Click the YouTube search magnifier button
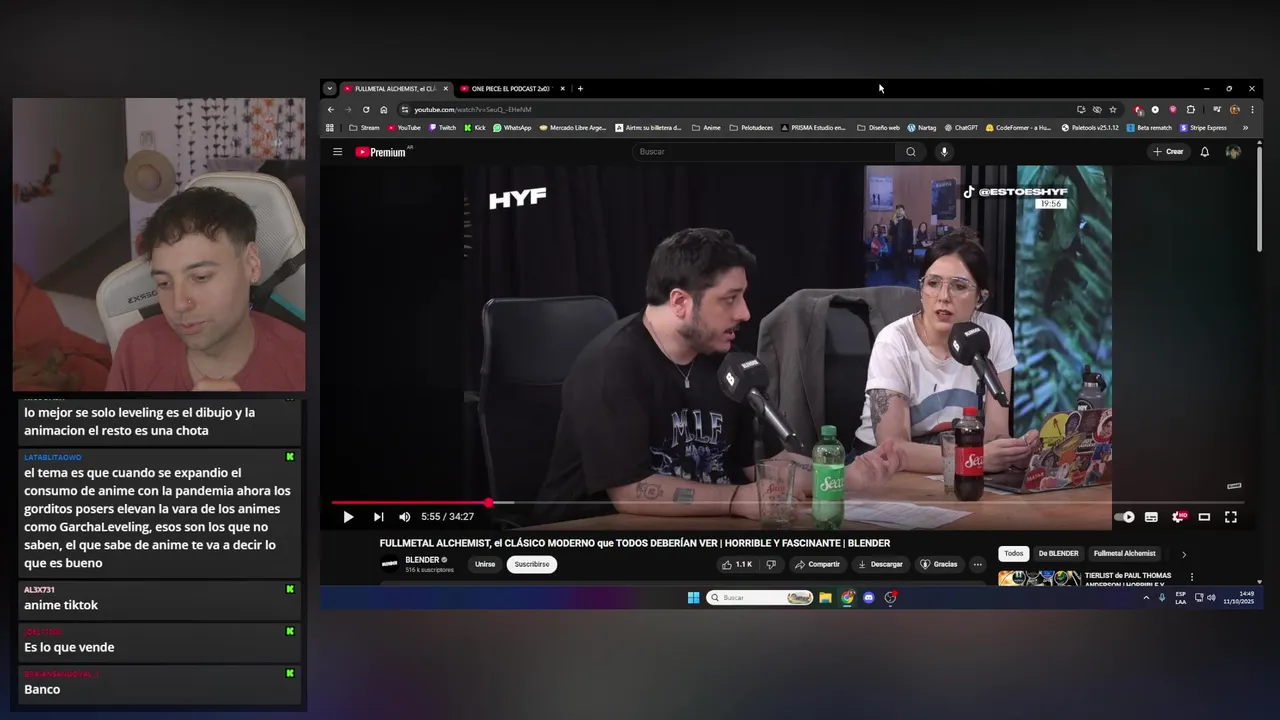 [911, 152]
